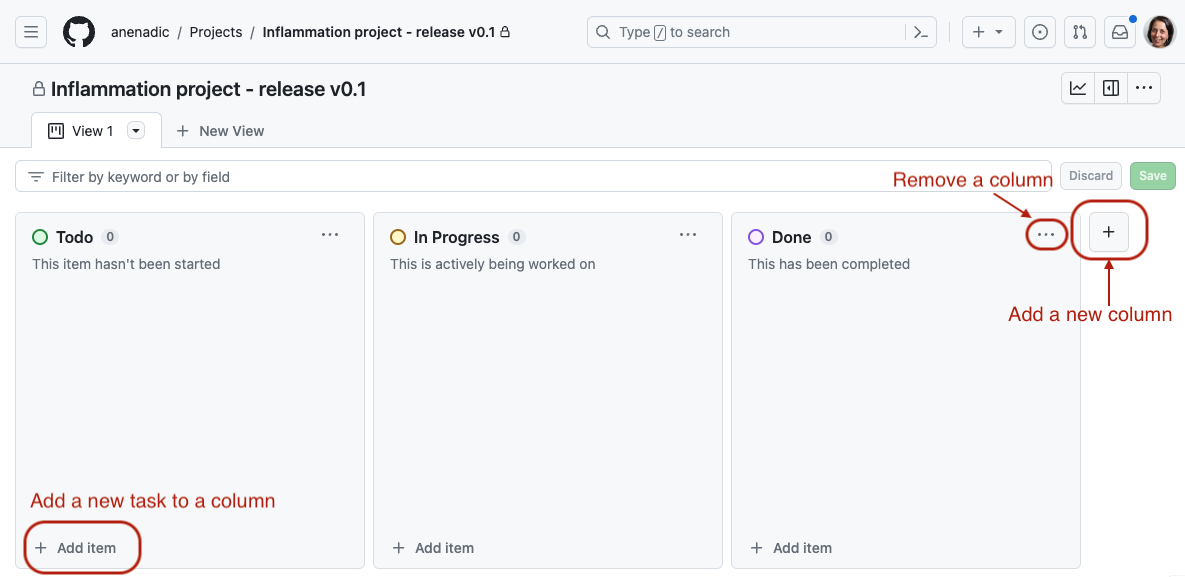The width and height of the screenshot is (1185, 577).
Task: Open the project options ellipsis menu
Action: point(1143,87)
